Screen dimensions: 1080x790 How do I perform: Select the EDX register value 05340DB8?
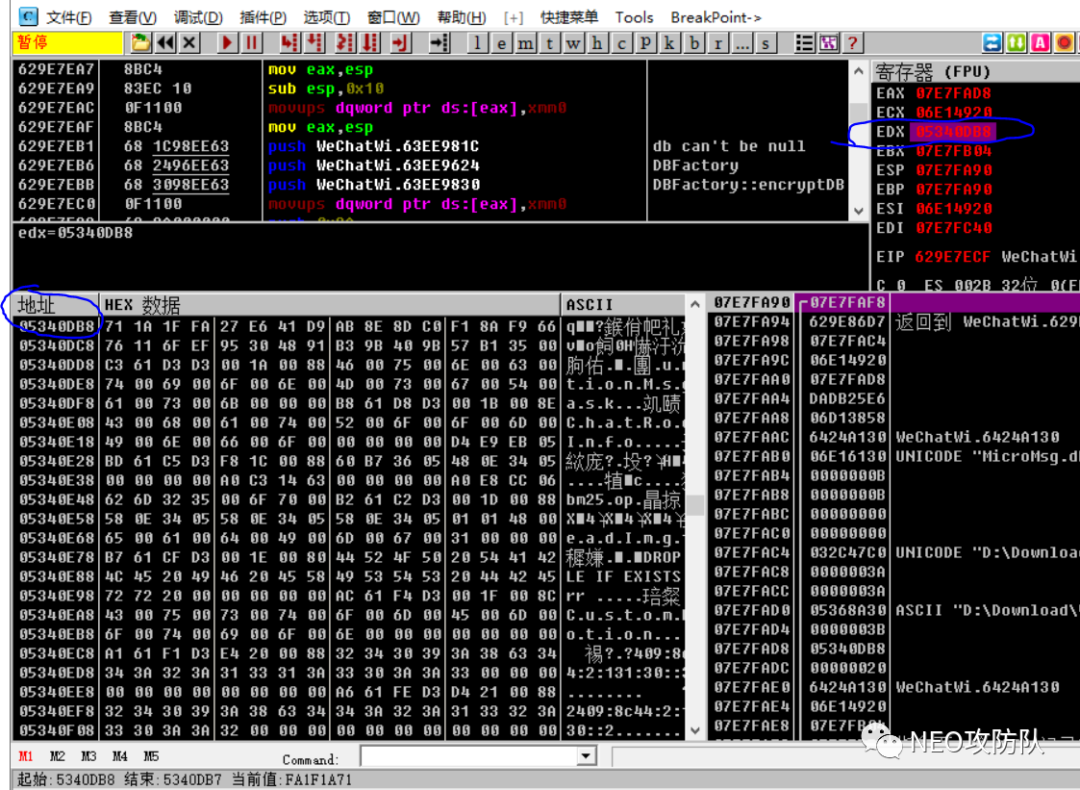[x=954, y=132]
